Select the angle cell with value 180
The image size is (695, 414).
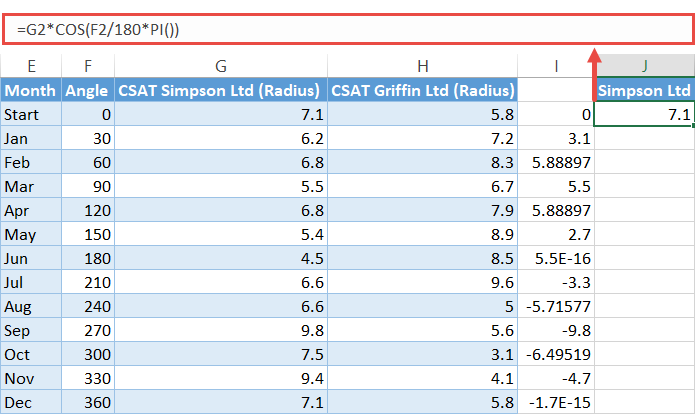(88, 258)
